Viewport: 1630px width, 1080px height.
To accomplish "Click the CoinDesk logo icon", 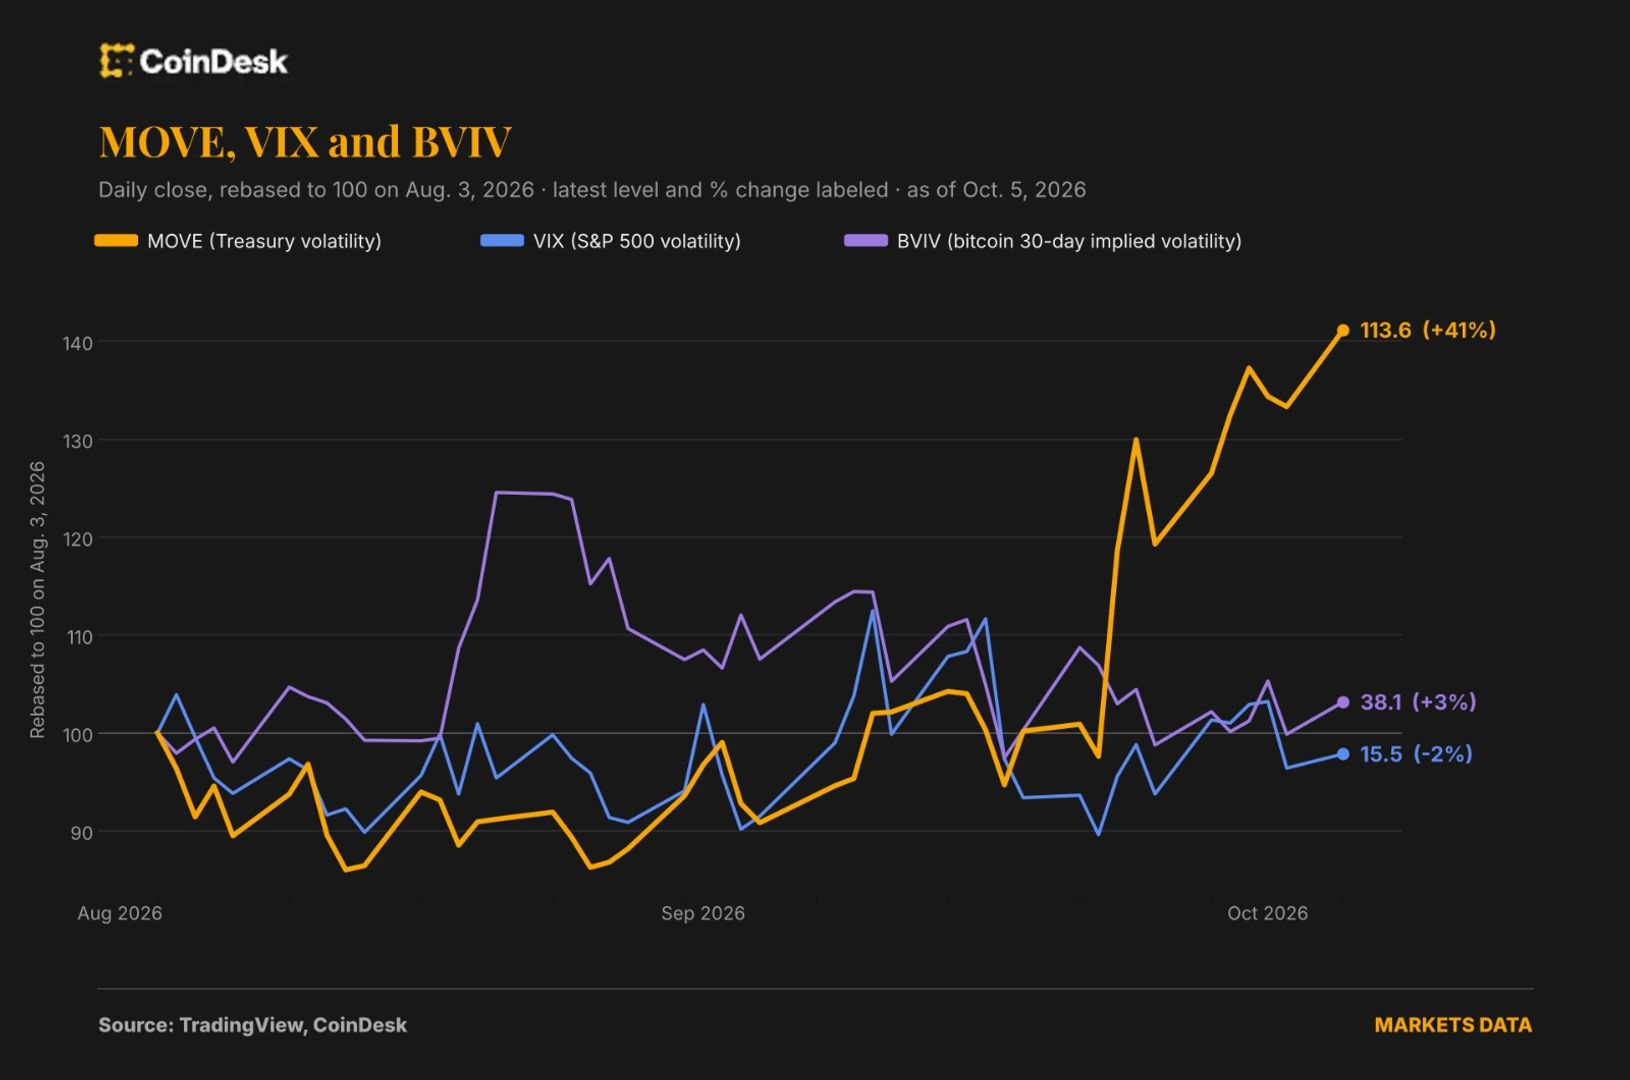I will tap(116, 61).
